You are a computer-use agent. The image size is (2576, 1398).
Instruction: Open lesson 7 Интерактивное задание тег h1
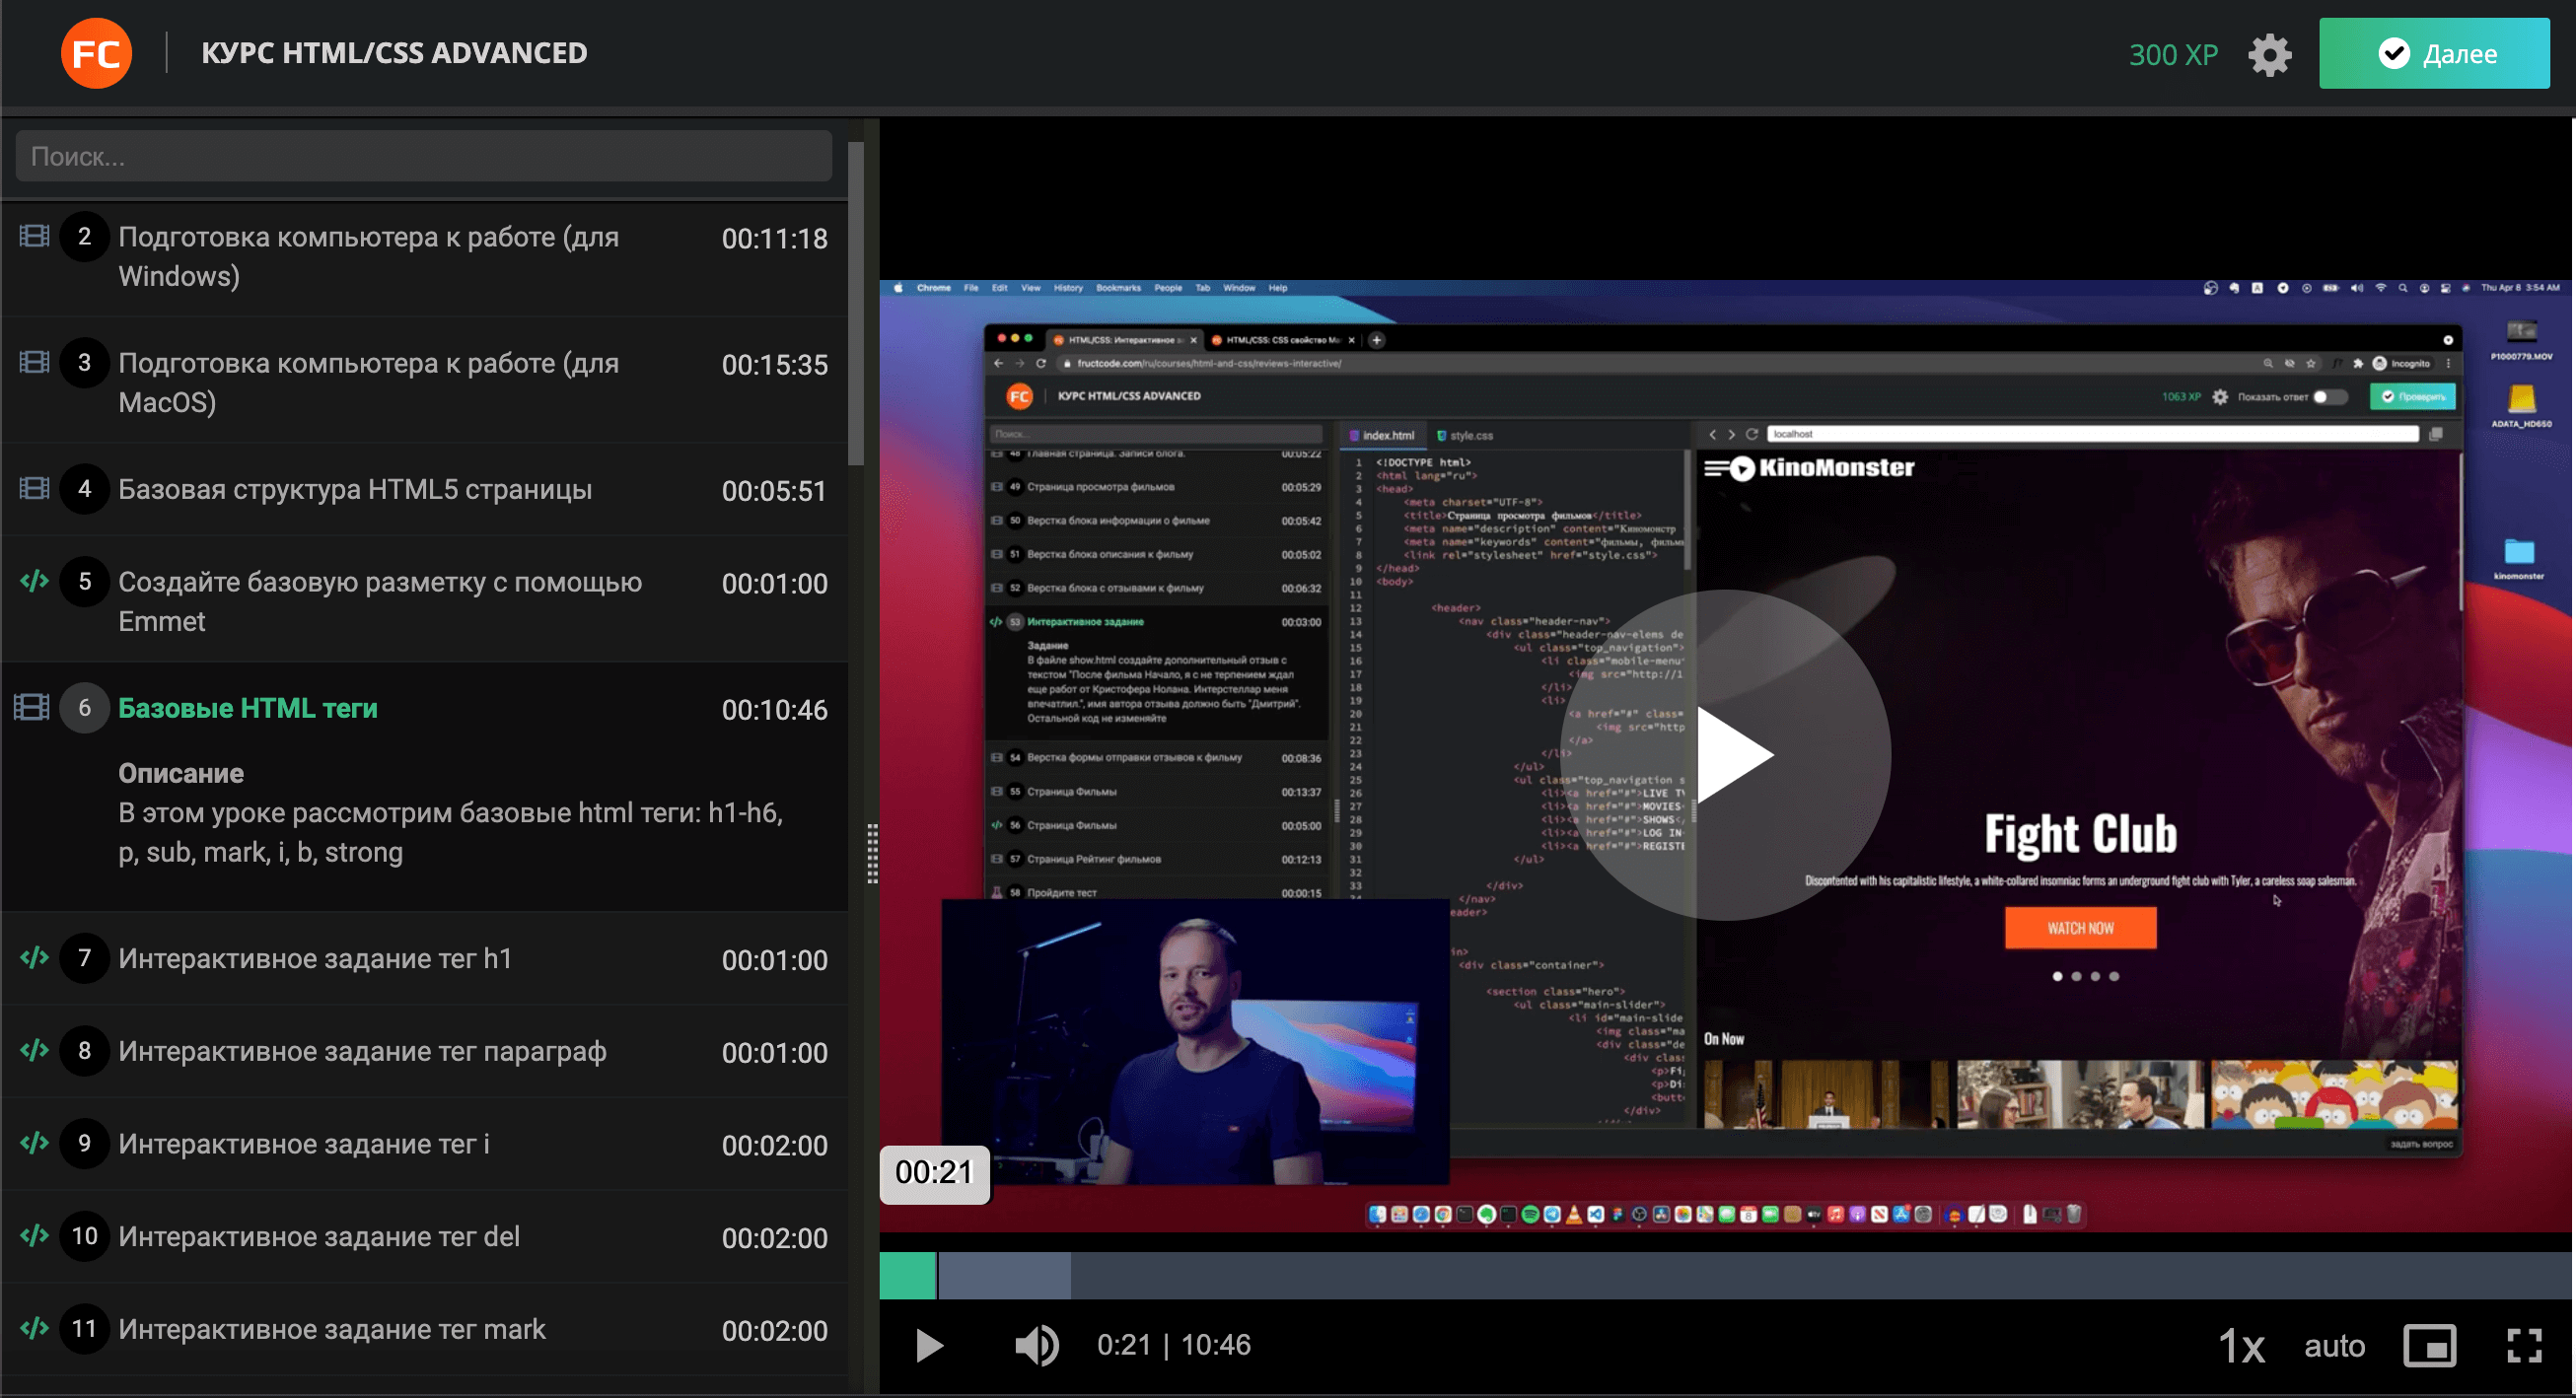click(x=424, y=959)
